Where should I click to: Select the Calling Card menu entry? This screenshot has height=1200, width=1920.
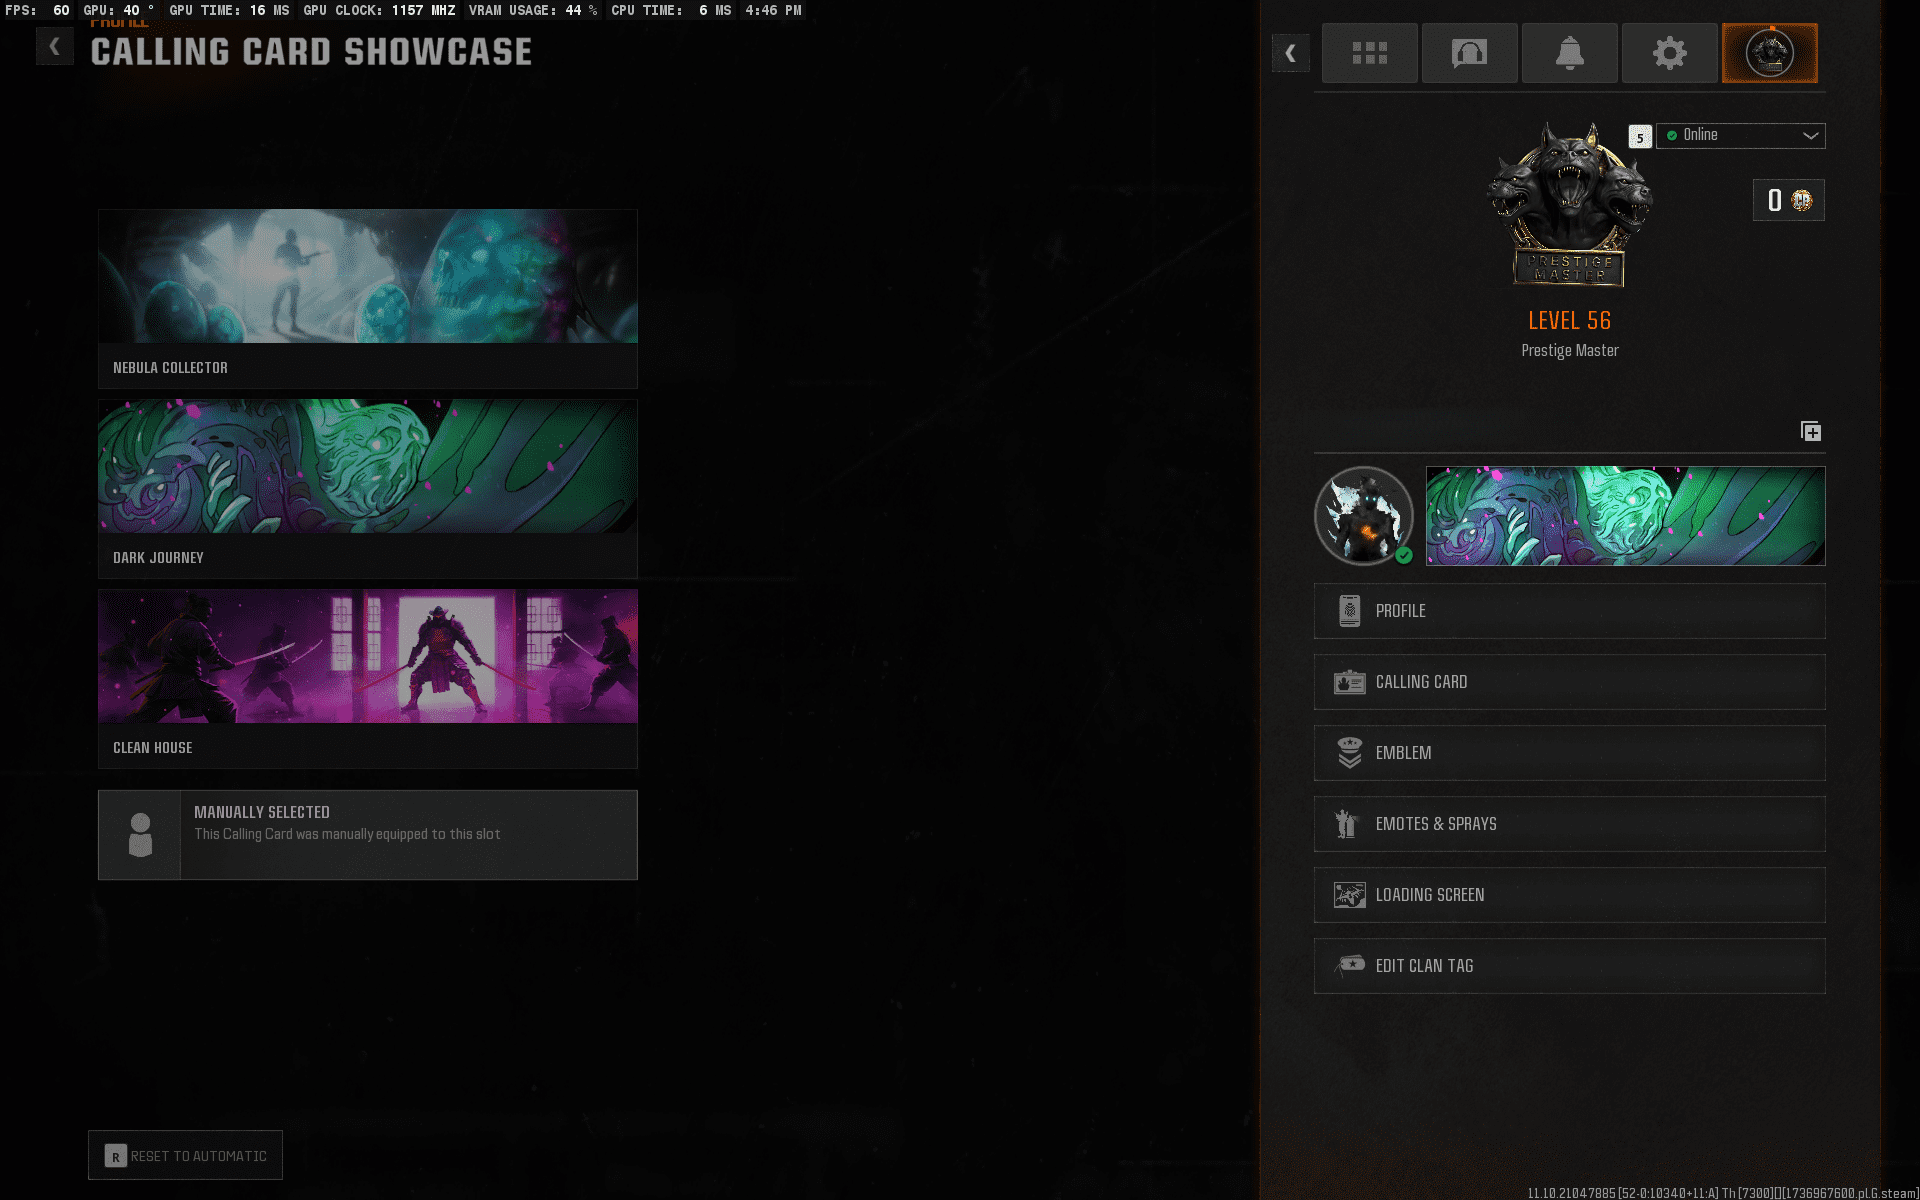1568,682
